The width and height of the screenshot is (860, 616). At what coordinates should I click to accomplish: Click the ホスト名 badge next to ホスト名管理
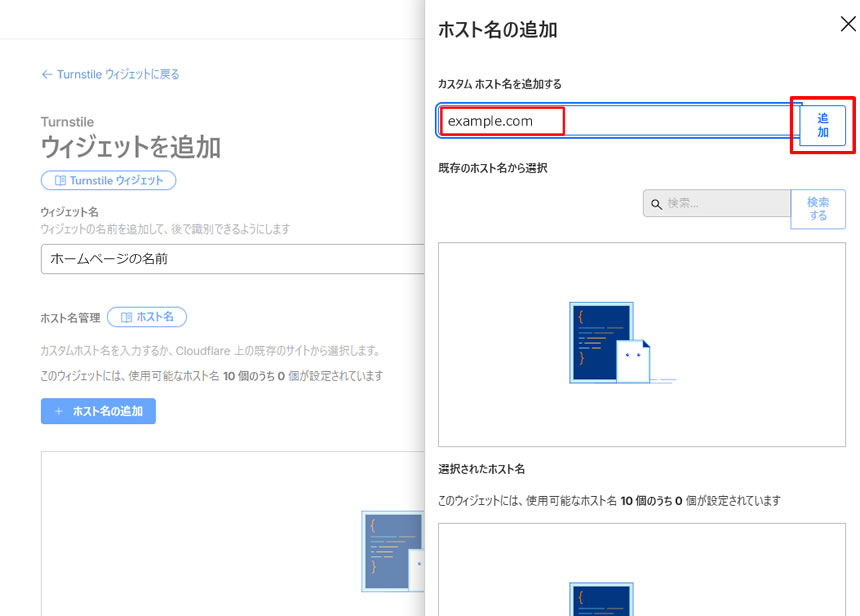tap(146, 316)
